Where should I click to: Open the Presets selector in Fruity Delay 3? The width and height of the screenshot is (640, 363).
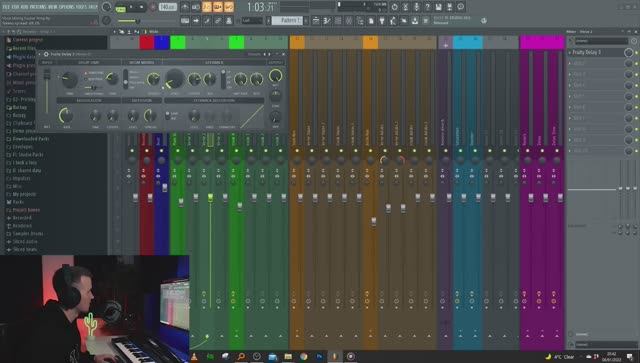coord(254,54)
